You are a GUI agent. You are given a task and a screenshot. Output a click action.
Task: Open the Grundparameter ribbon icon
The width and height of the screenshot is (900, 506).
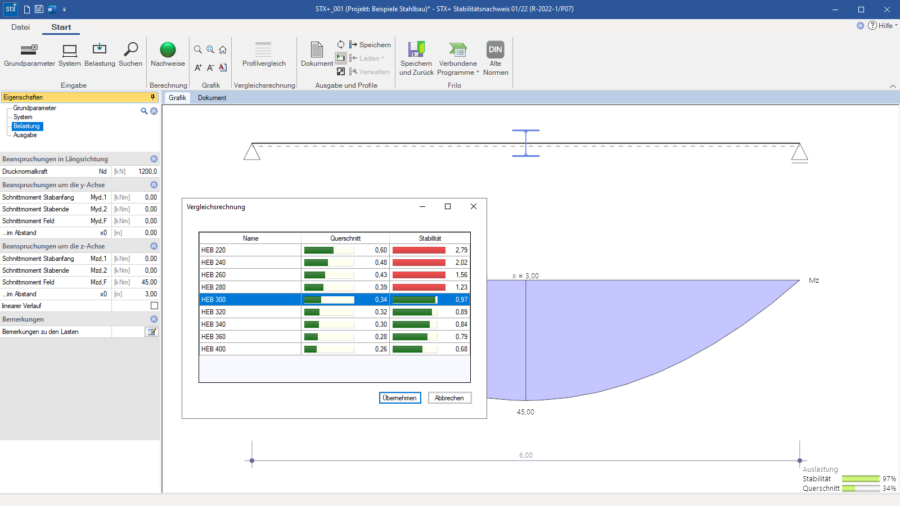point(29,54)
